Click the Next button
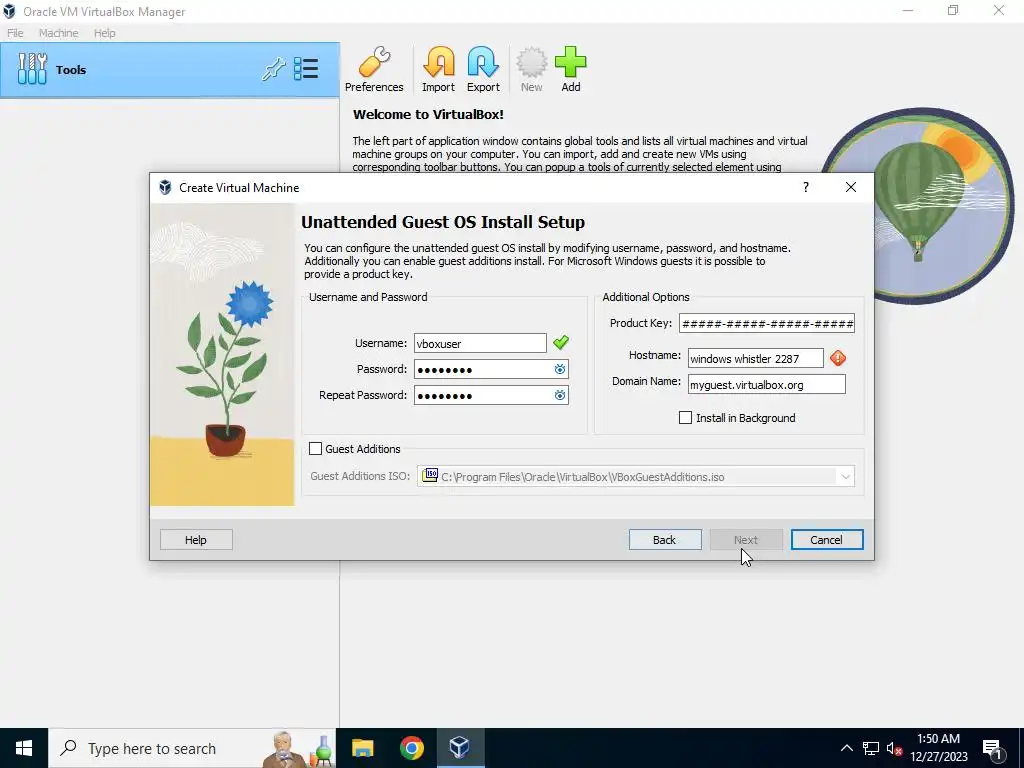Viewport: 1024px width, 768px height. 746,539
